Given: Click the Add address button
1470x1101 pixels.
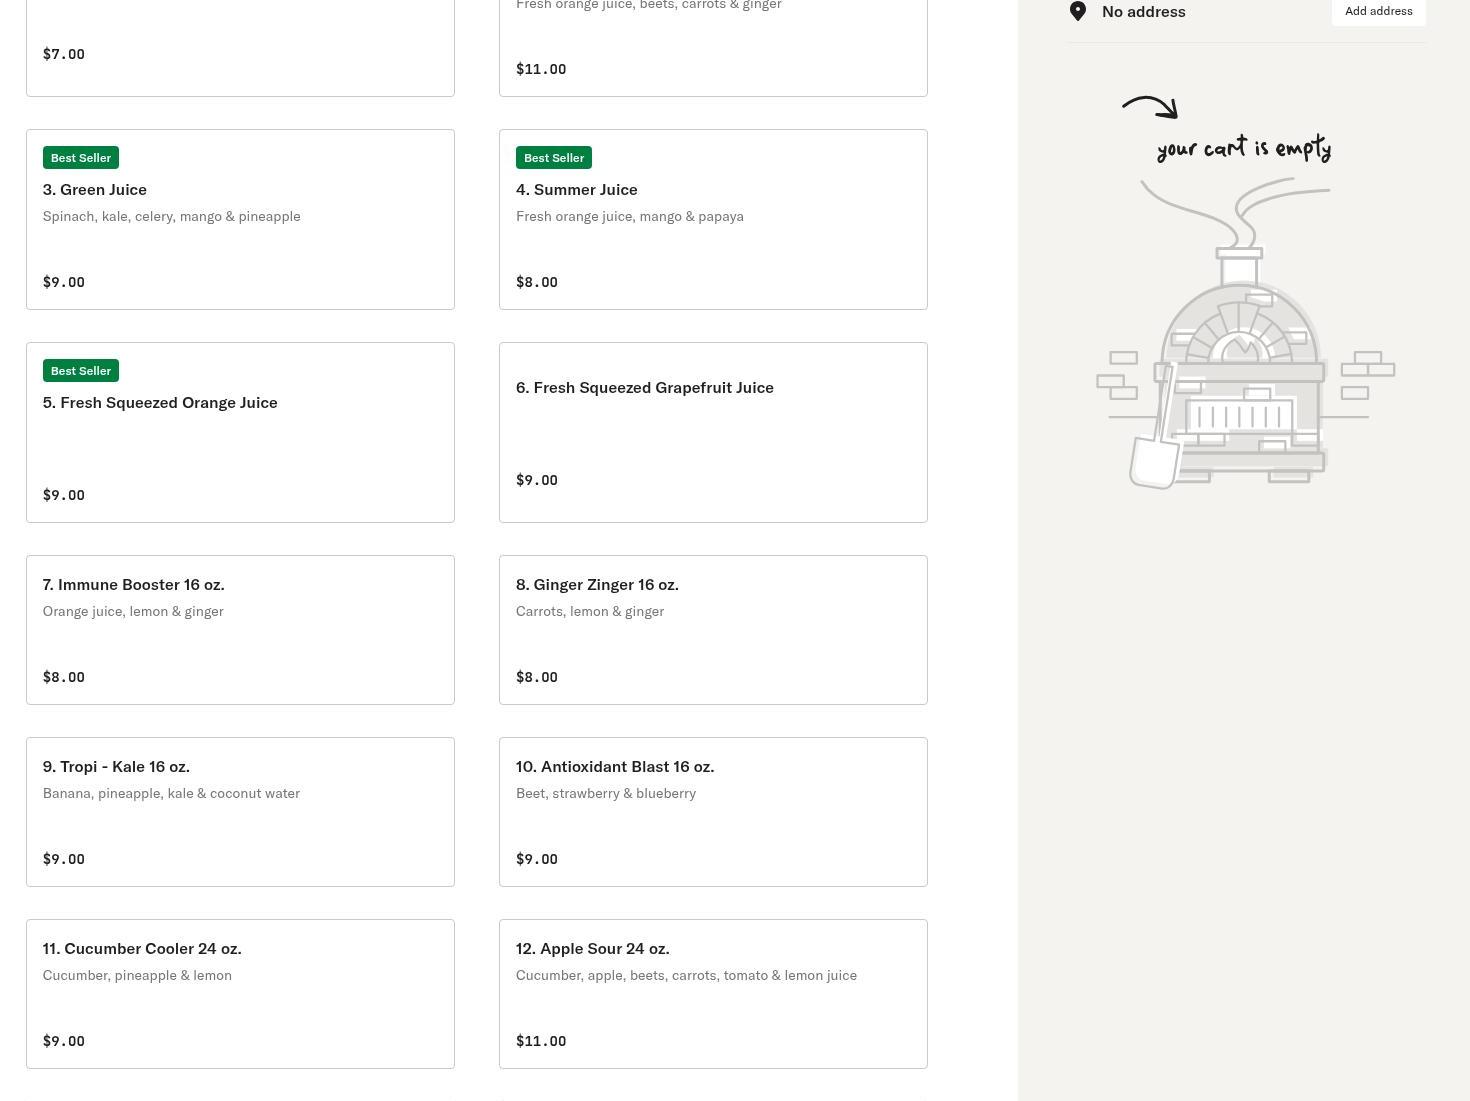Looking at the screenshot, I should (1378, 11).
